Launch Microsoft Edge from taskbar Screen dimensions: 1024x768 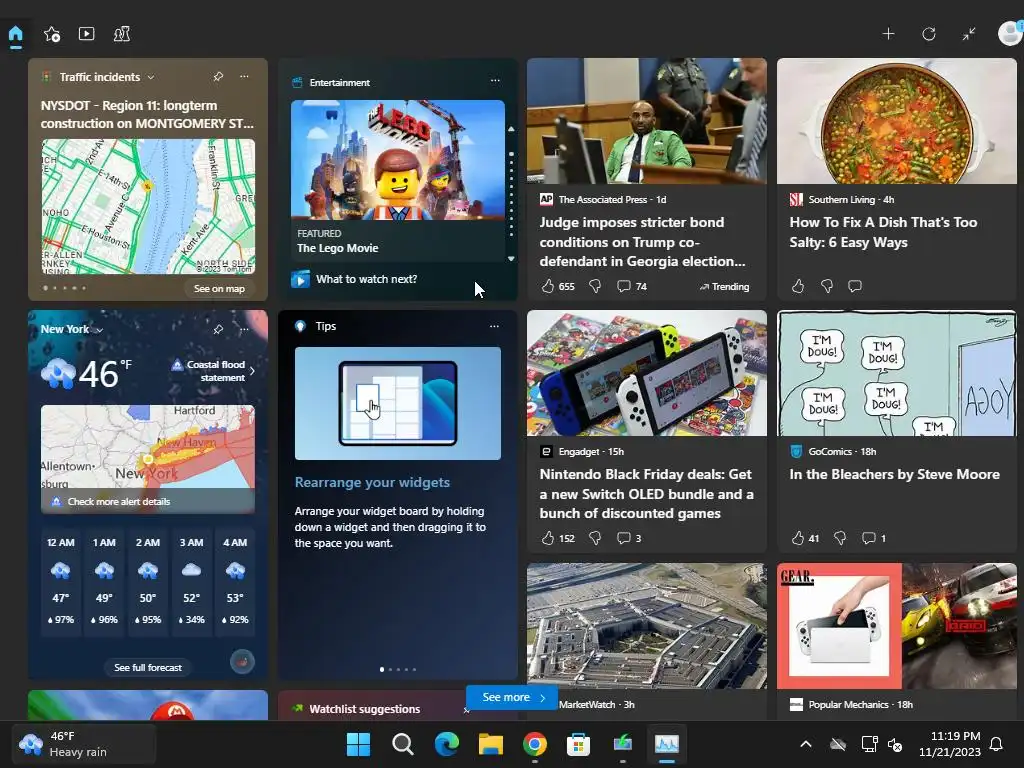447,744
